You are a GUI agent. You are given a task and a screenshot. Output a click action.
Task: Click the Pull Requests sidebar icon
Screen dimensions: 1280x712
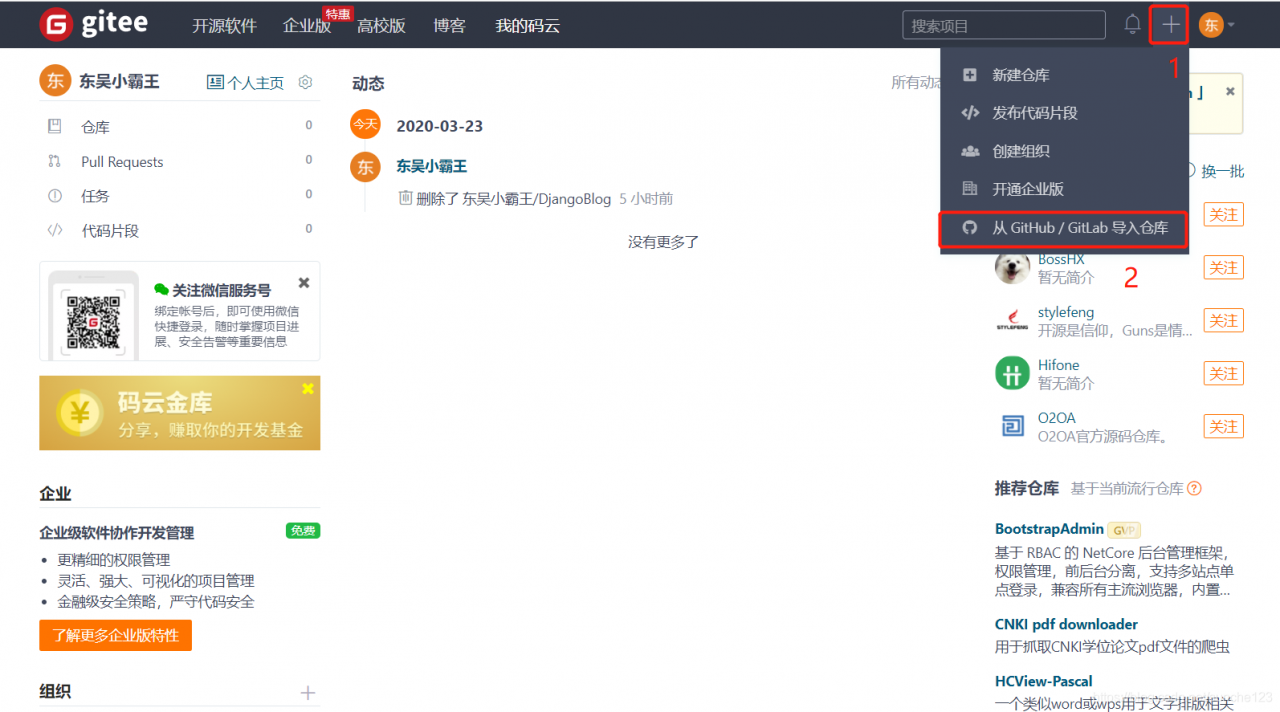(x=55, y=161)
